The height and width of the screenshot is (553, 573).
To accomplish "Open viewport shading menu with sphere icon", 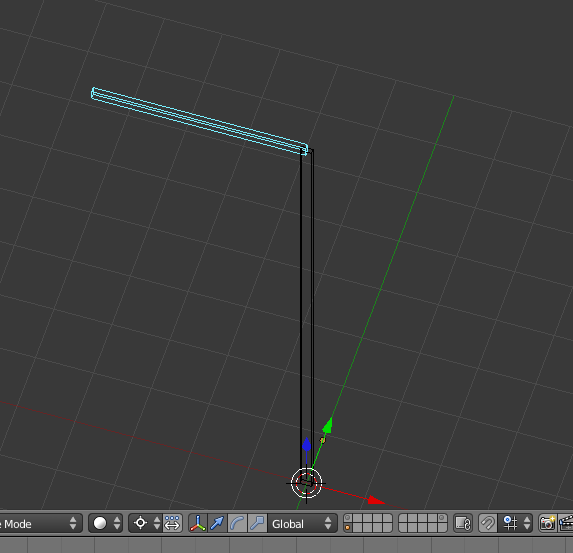I will pyautogui.click(x=106, y=523).
